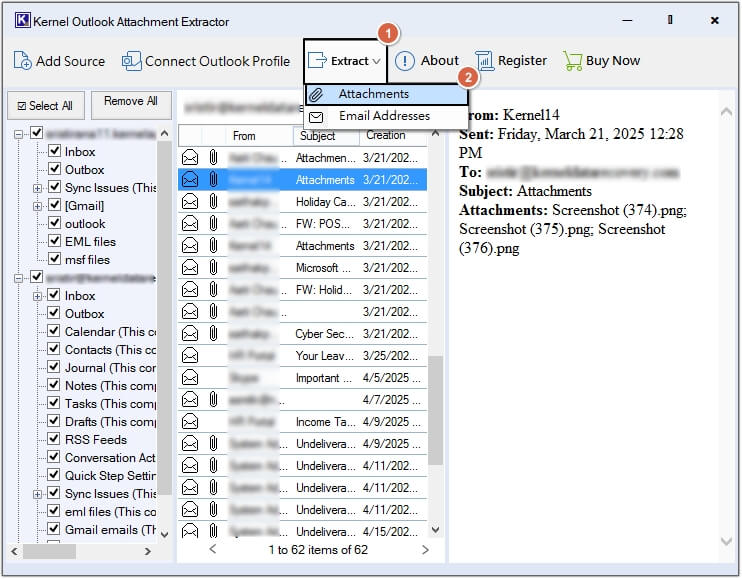
Task: Choose Email Addresses from the Extract menu
Action: 387,116
